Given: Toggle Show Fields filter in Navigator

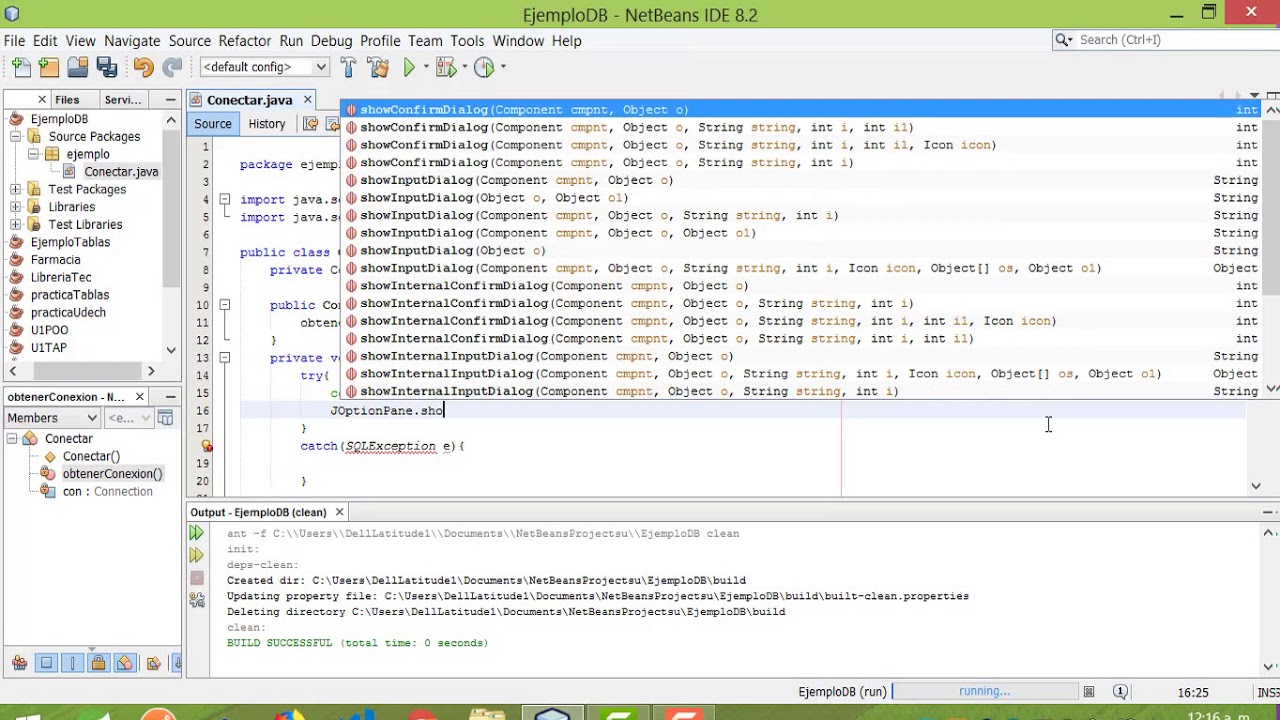Looking at the screenshot, I should pos(46,663).
